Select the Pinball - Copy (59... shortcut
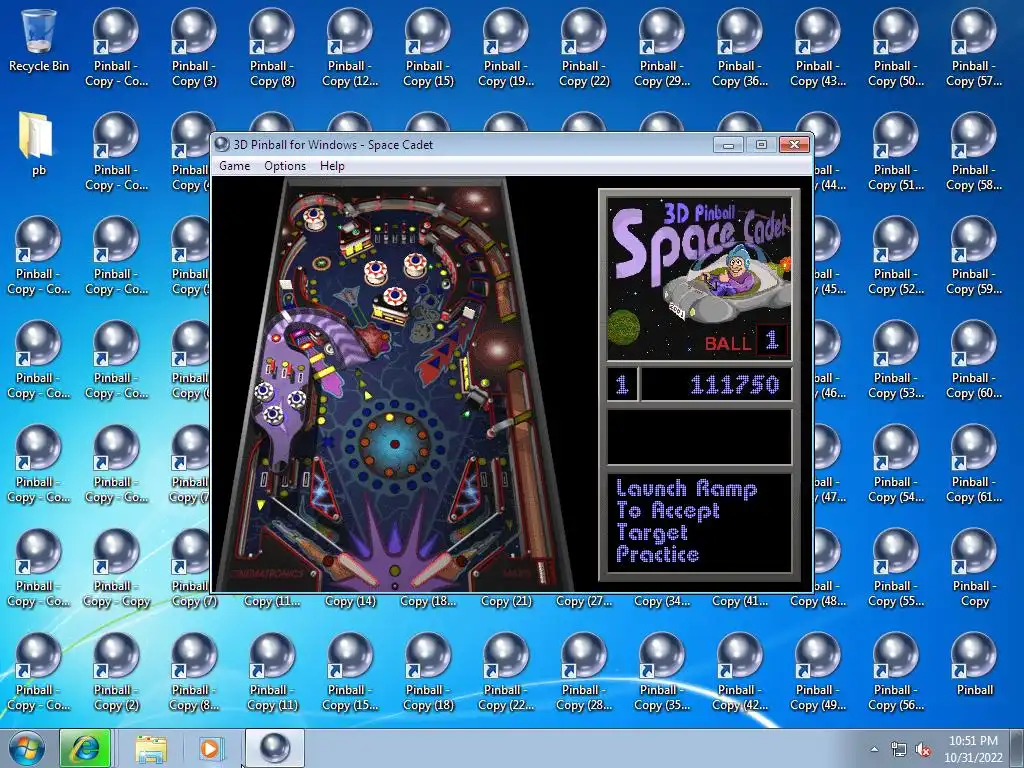 (974, 255)
